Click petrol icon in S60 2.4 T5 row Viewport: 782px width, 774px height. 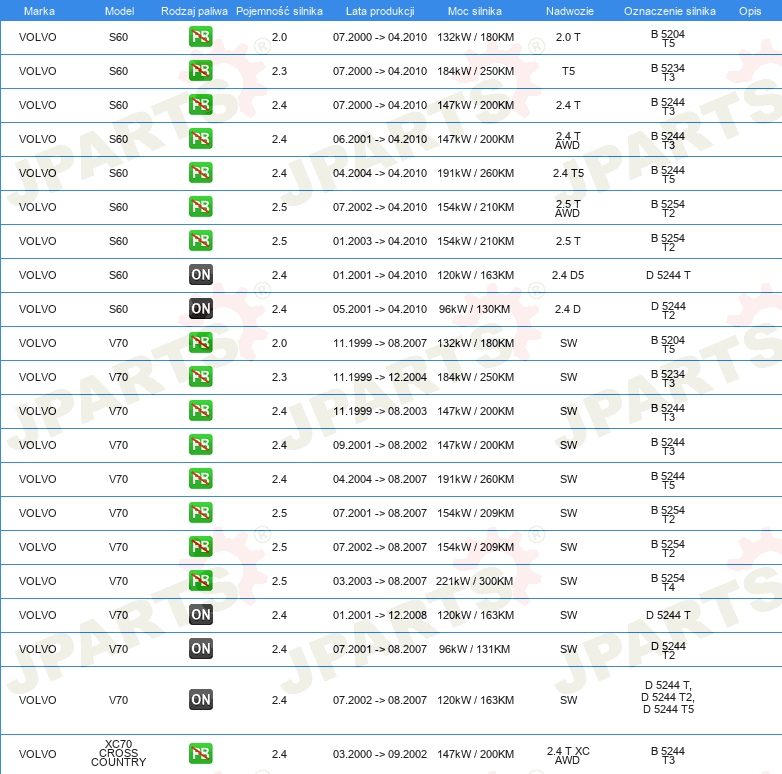point(201,173)
